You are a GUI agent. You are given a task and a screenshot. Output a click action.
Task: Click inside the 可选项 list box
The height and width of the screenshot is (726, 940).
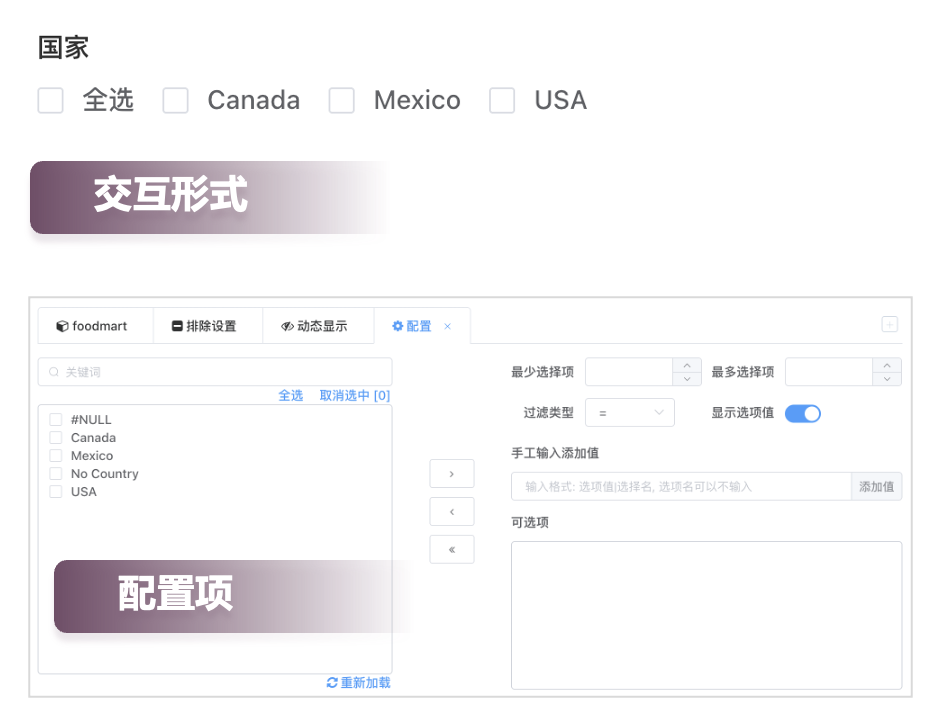pos(706,615)
